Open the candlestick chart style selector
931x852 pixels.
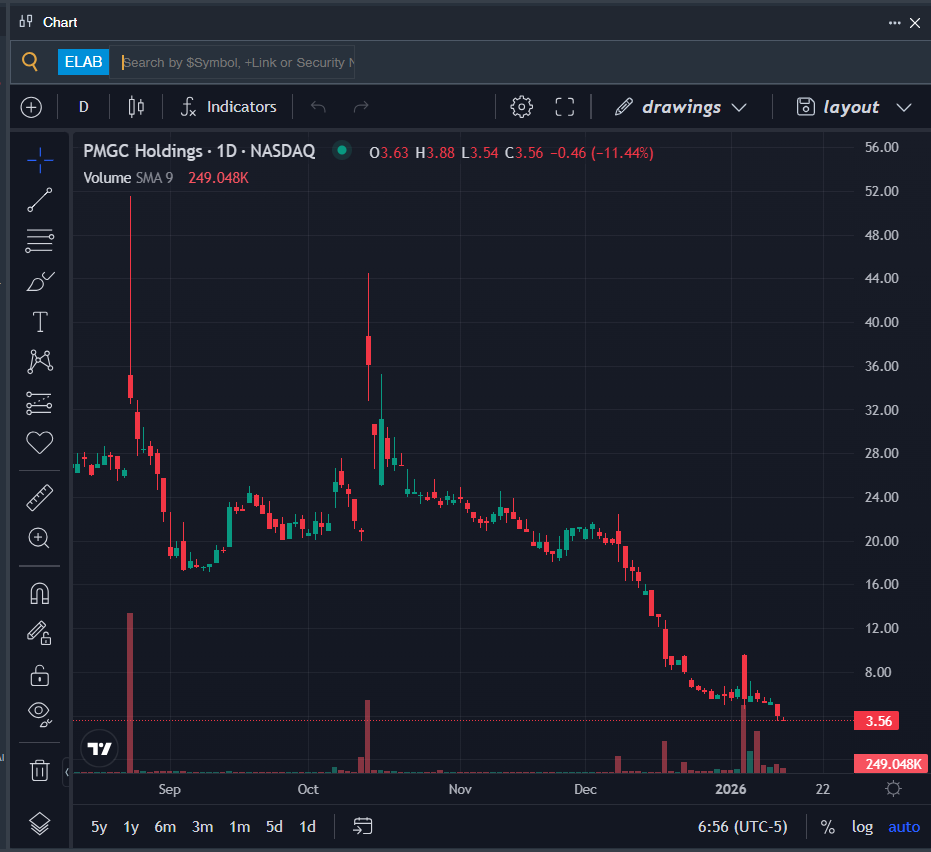pyautogui.click(x=137, y=107)
